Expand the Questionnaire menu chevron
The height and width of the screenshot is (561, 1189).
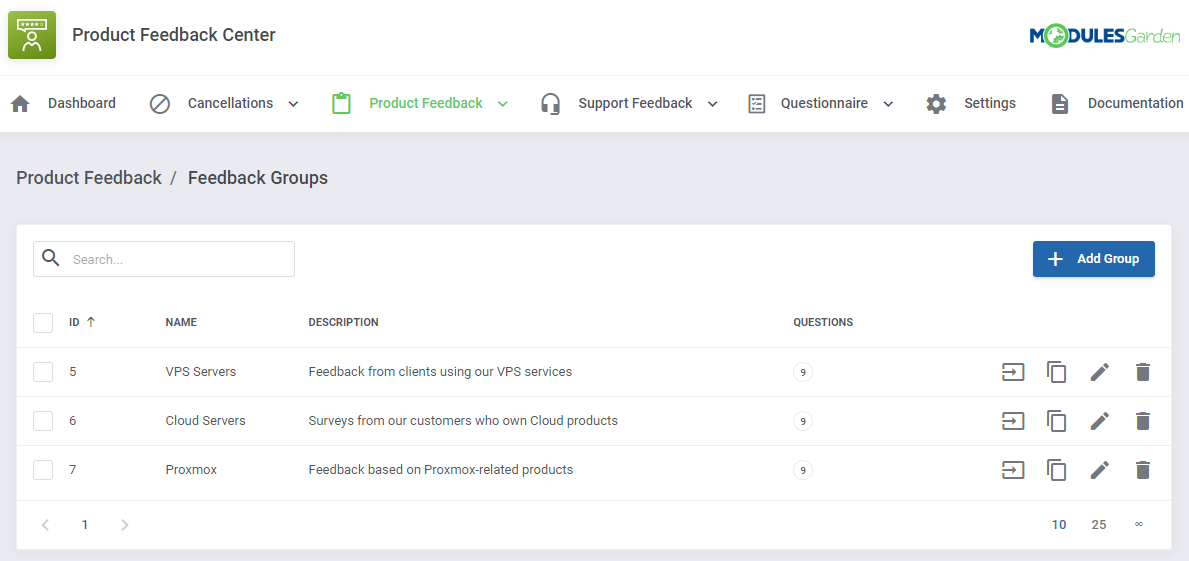[889, 104]
